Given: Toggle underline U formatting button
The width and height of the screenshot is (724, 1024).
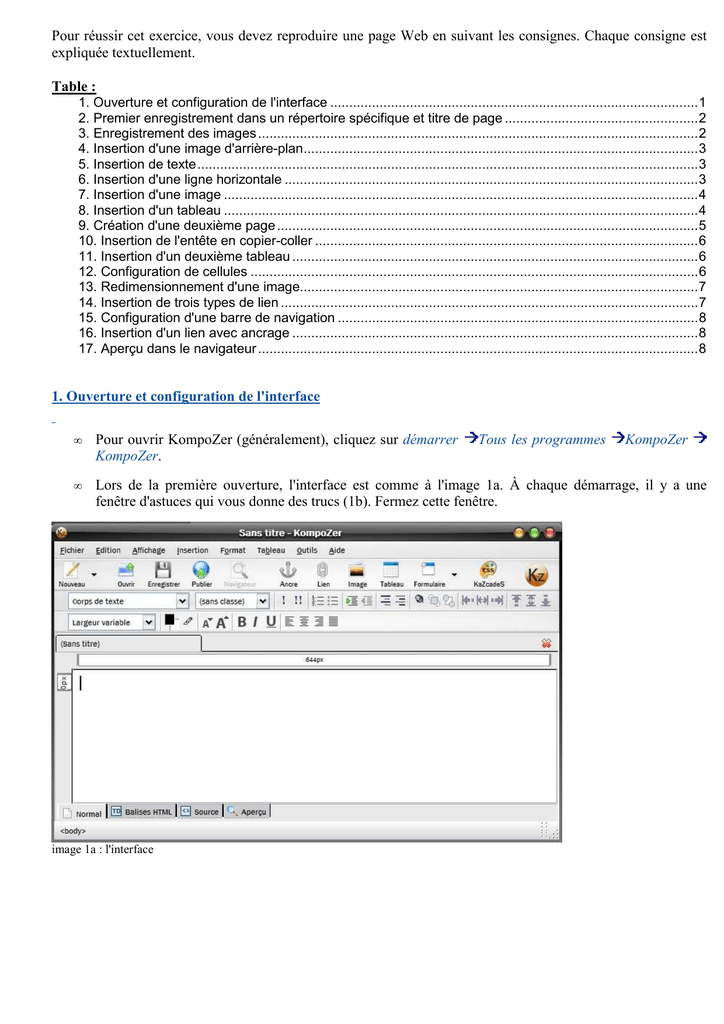Looking at the screenshot, I should [x=271, y=622].
